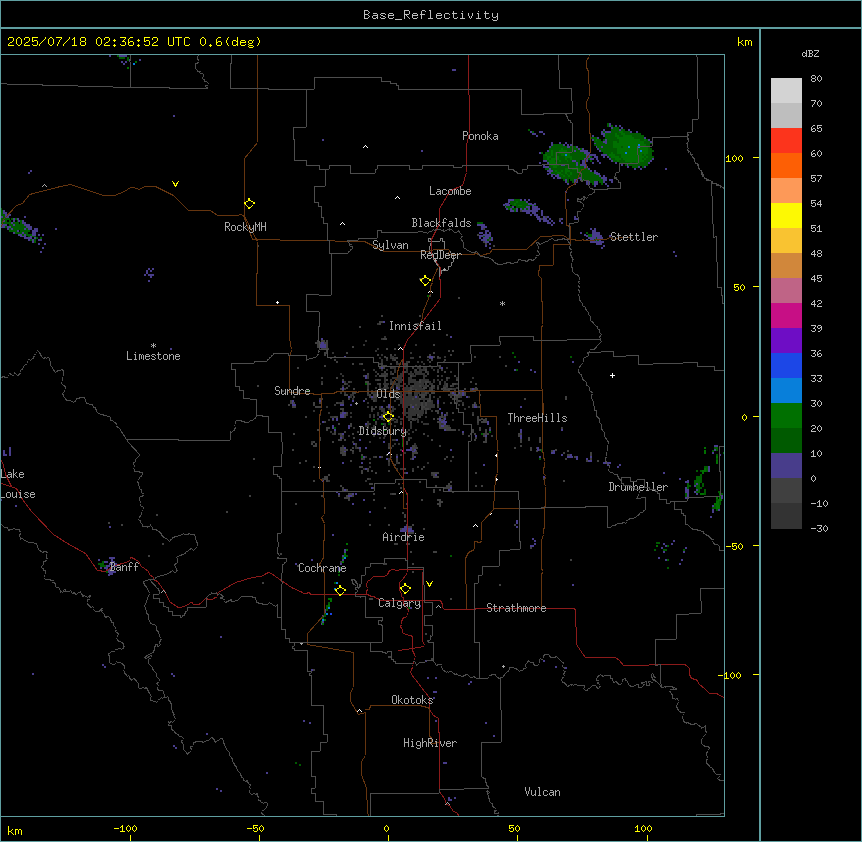Select the Lacombe city label
This screenshot has width=862, height=842.
click(x=450, y=191)
